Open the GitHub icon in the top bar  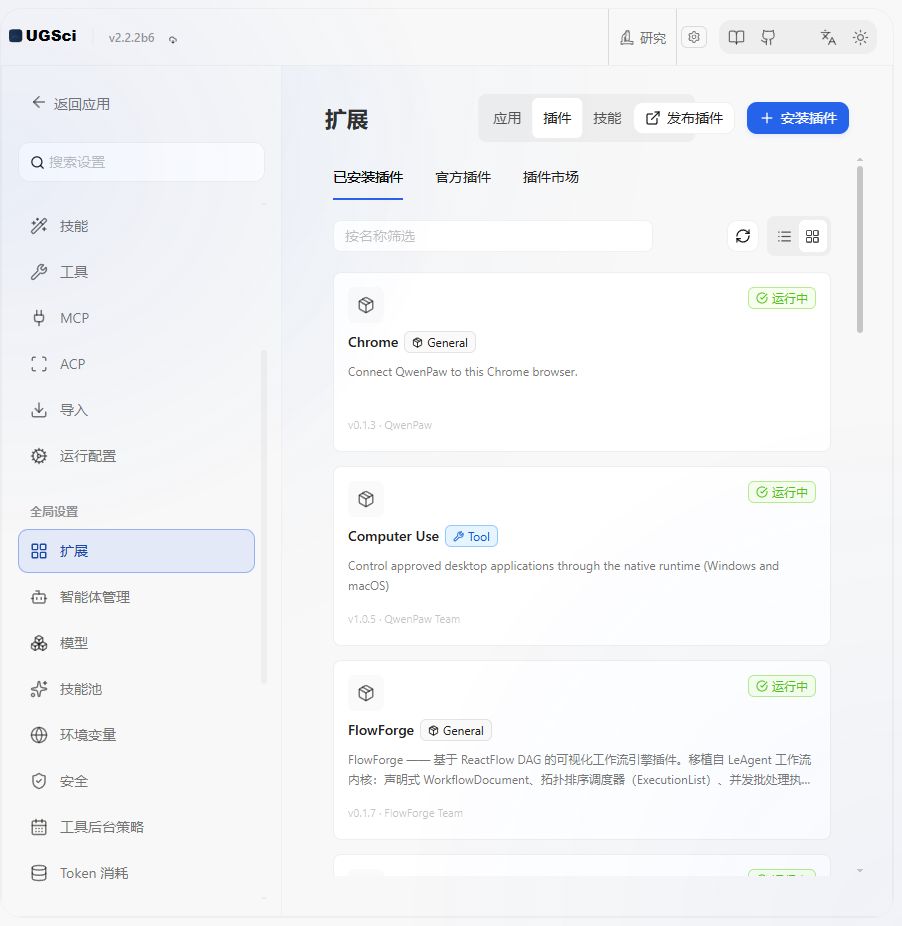(768, 38)
